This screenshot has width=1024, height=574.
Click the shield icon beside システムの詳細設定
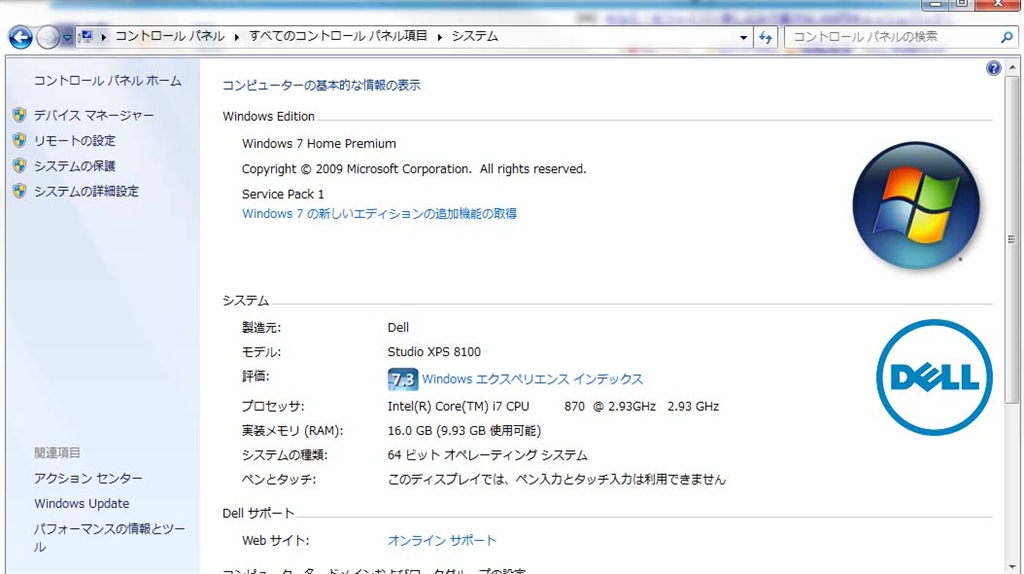20,191
